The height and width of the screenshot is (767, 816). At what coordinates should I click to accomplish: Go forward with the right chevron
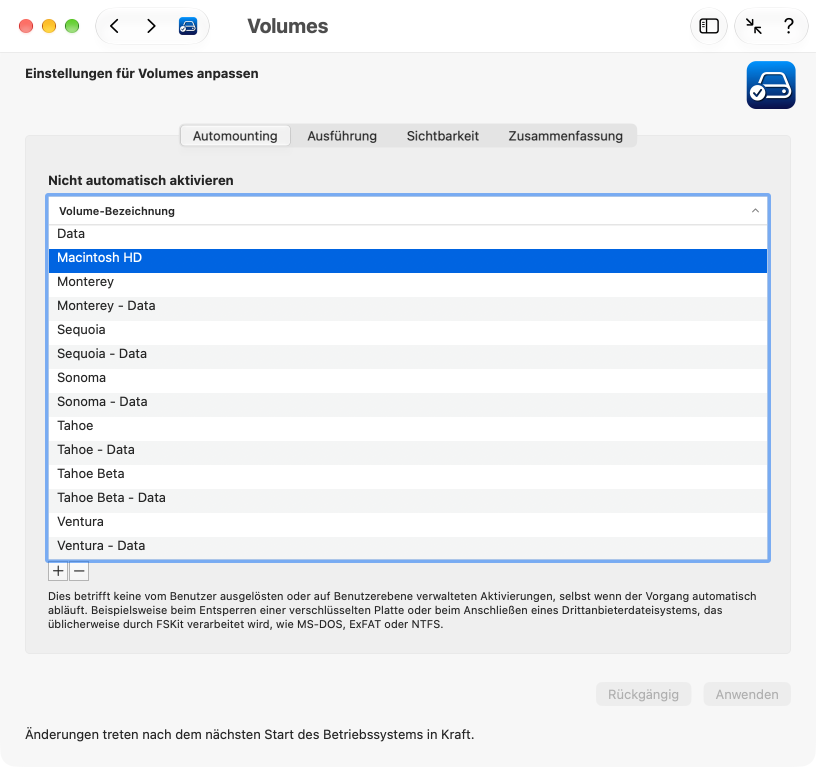(151, 26)
